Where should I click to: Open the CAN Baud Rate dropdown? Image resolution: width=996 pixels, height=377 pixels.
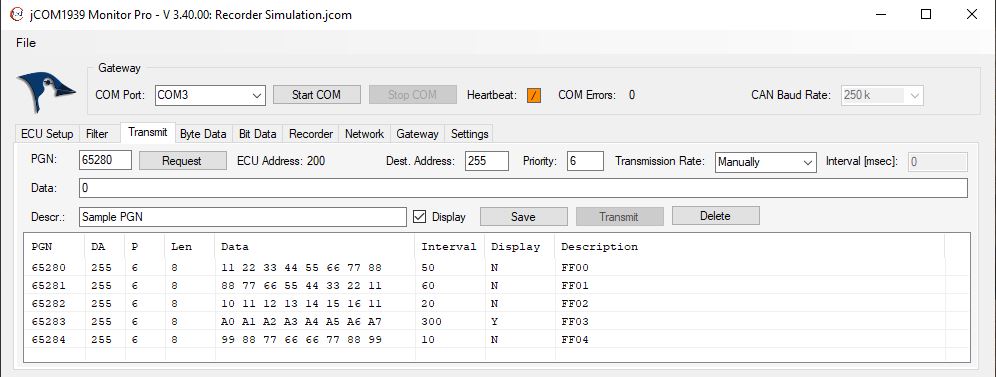tap(882, 95)
